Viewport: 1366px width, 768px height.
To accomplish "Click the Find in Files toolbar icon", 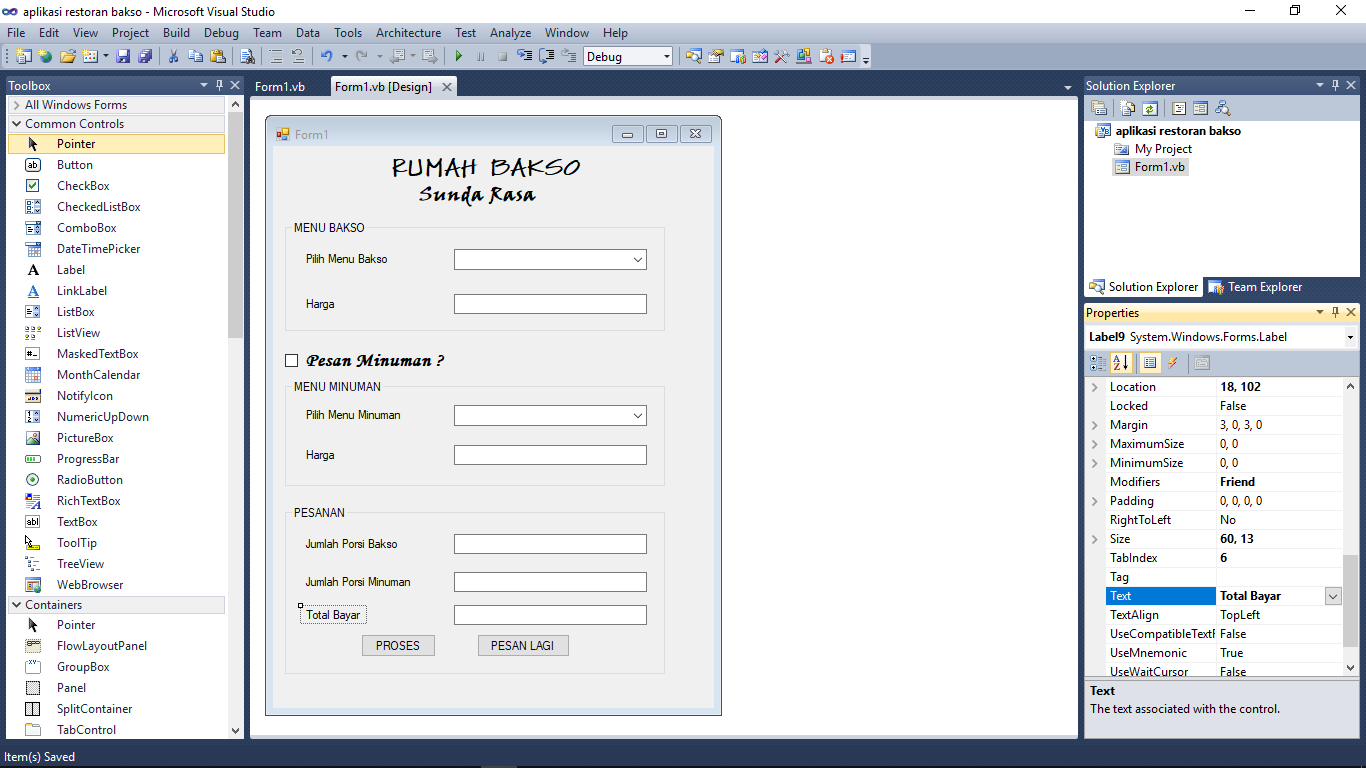I will (246, 56).
